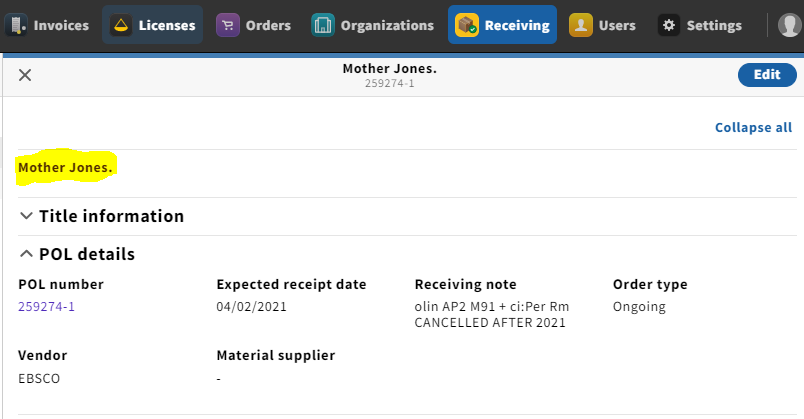Click the profile avatar icon
This screenshot has height=419, width=804.
click(x=790, y=25)
